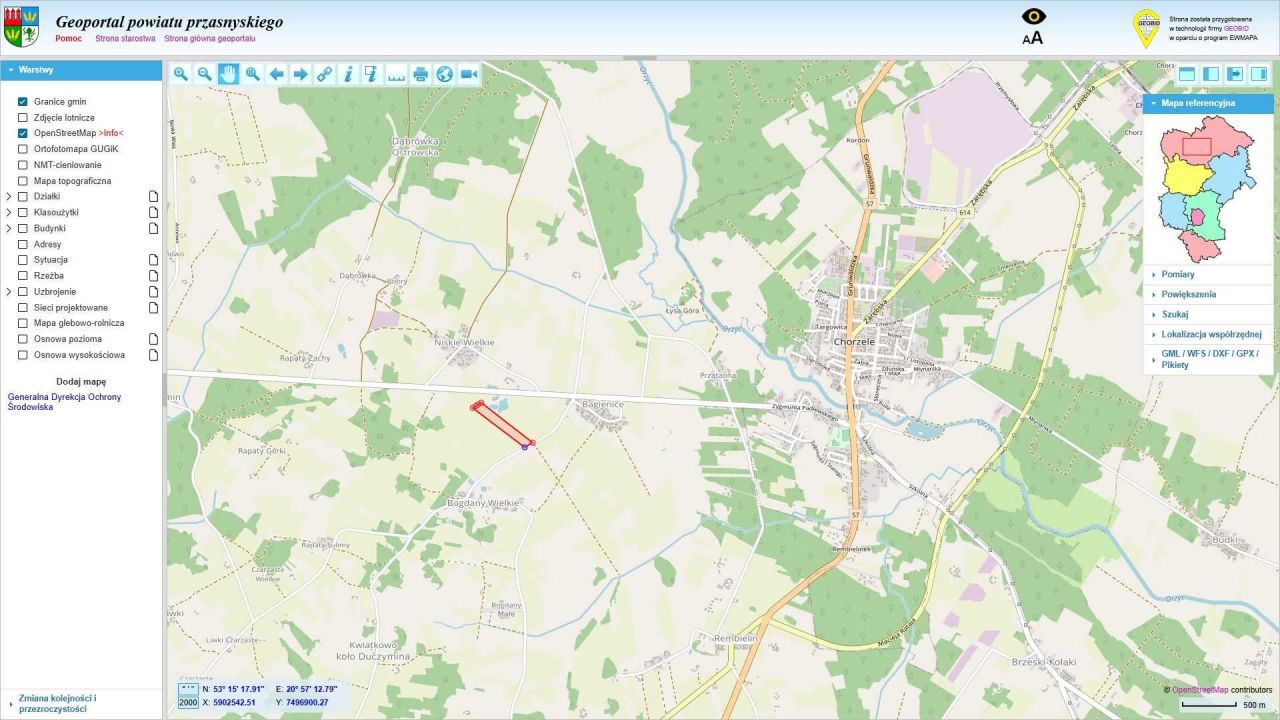
Task: Expand the Pomiary section
Action: point(1208,274)
